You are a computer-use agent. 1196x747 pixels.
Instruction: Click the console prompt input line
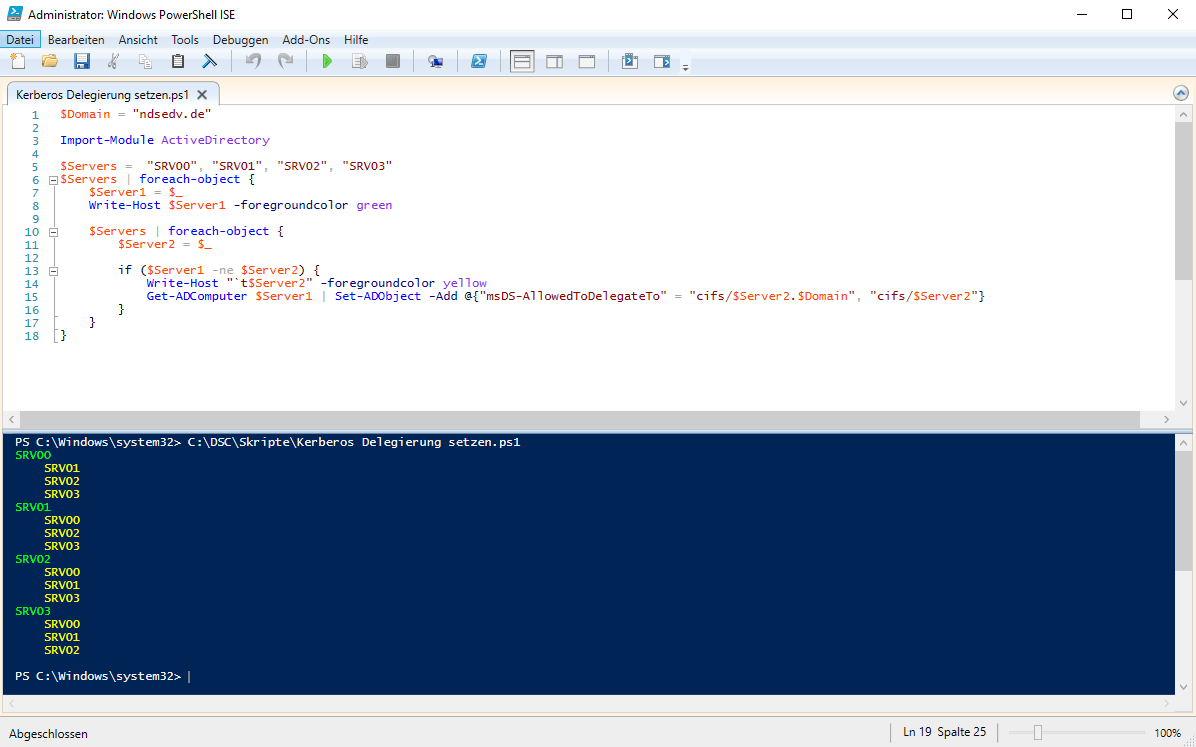400,677
